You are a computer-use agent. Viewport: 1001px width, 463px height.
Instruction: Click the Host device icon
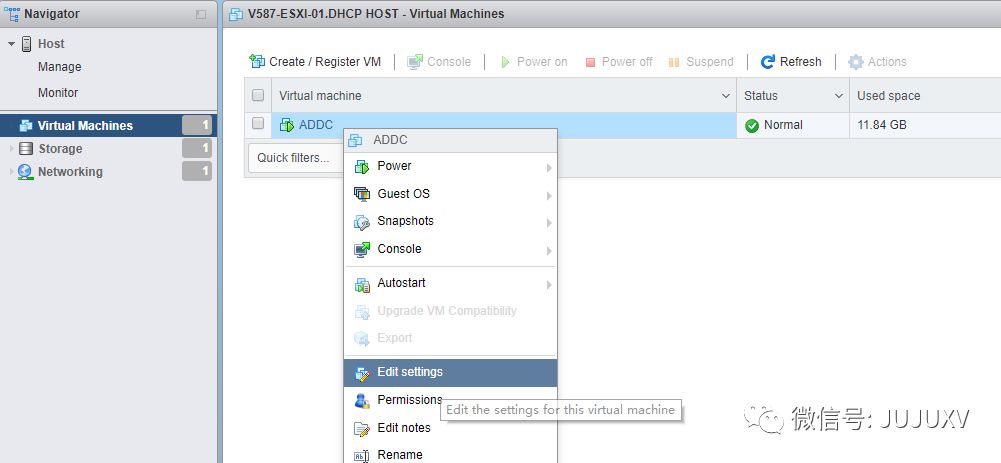pos(27,43)
